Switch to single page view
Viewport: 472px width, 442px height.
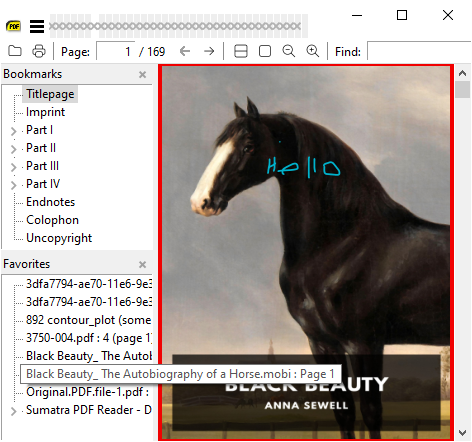click(x=265, y=51)
